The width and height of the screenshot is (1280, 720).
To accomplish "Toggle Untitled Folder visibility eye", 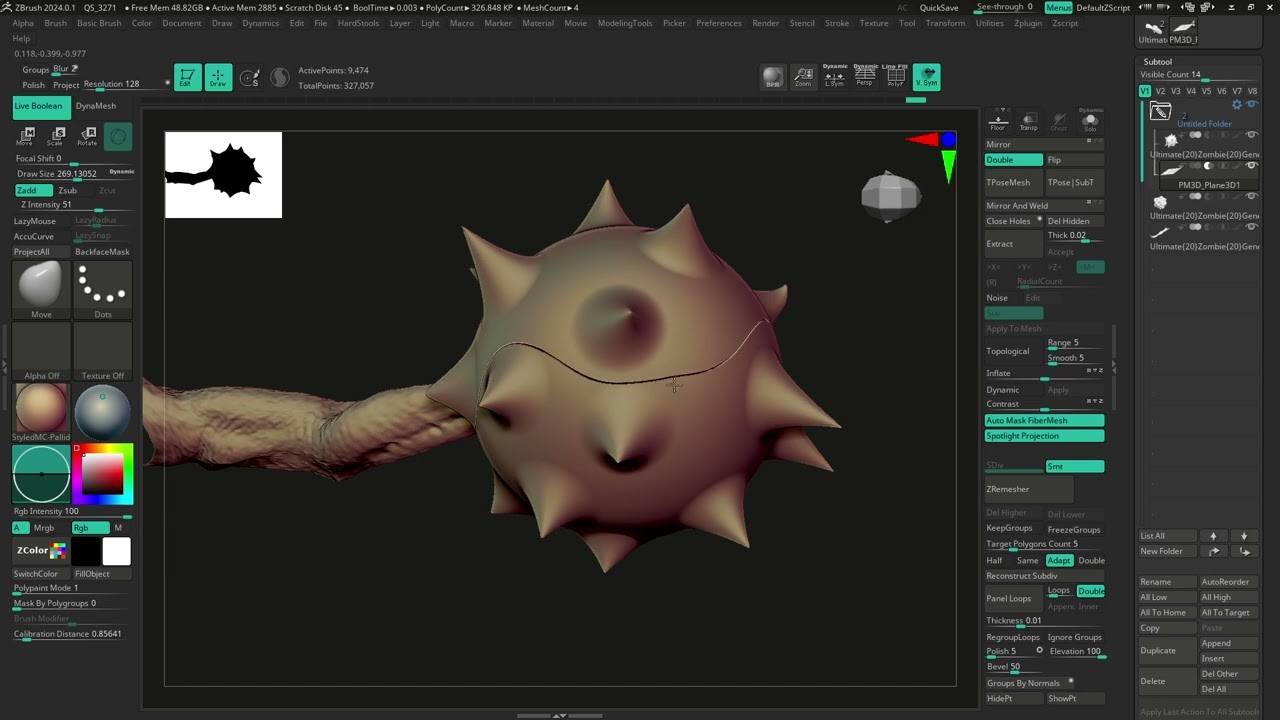I will point(1251,105).
